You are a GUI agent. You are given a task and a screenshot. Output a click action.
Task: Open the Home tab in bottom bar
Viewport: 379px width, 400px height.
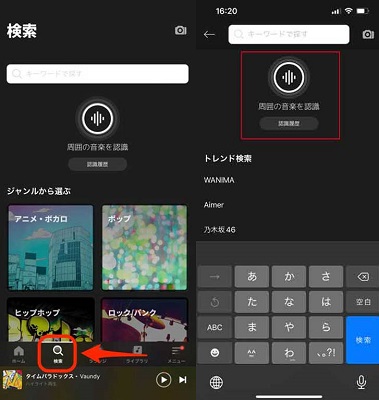click(19, 354)
